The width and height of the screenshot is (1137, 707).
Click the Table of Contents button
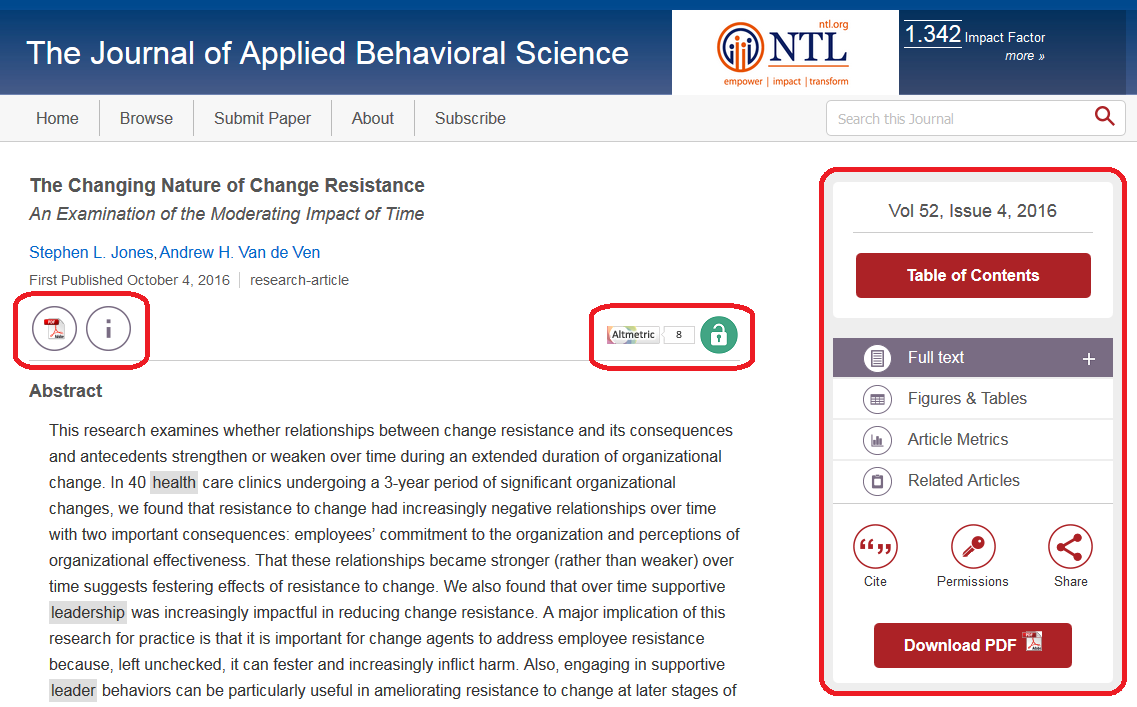(973, 276)
